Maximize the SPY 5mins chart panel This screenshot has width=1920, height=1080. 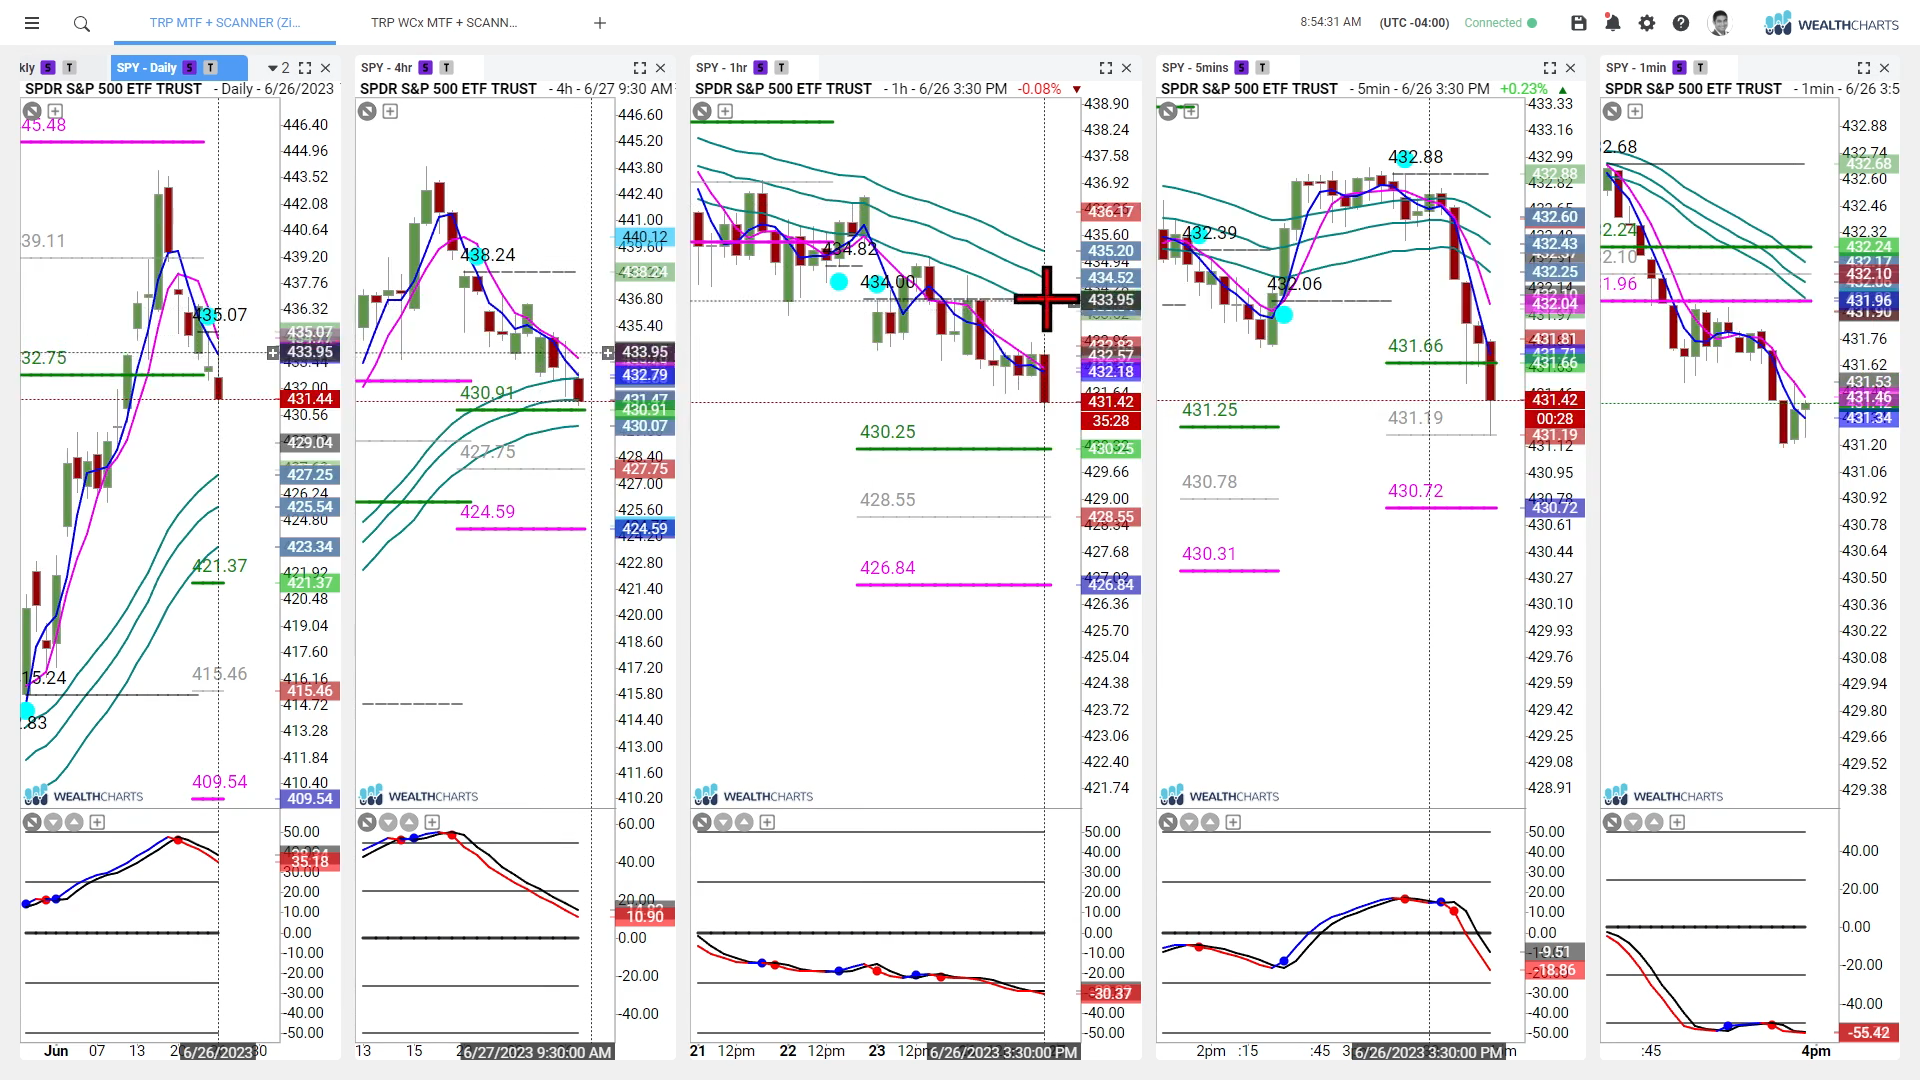click(1550, 68)
